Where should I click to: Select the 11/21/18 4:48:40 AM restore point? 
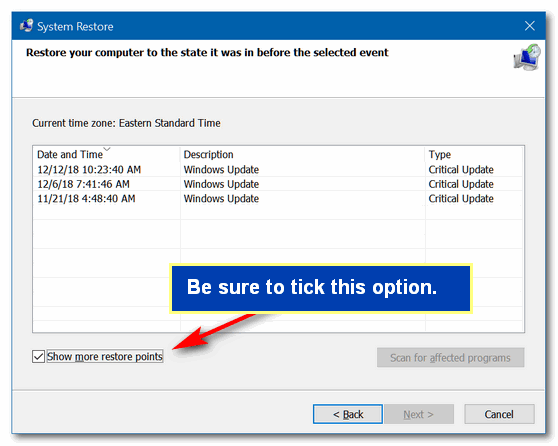pos(278,199)
